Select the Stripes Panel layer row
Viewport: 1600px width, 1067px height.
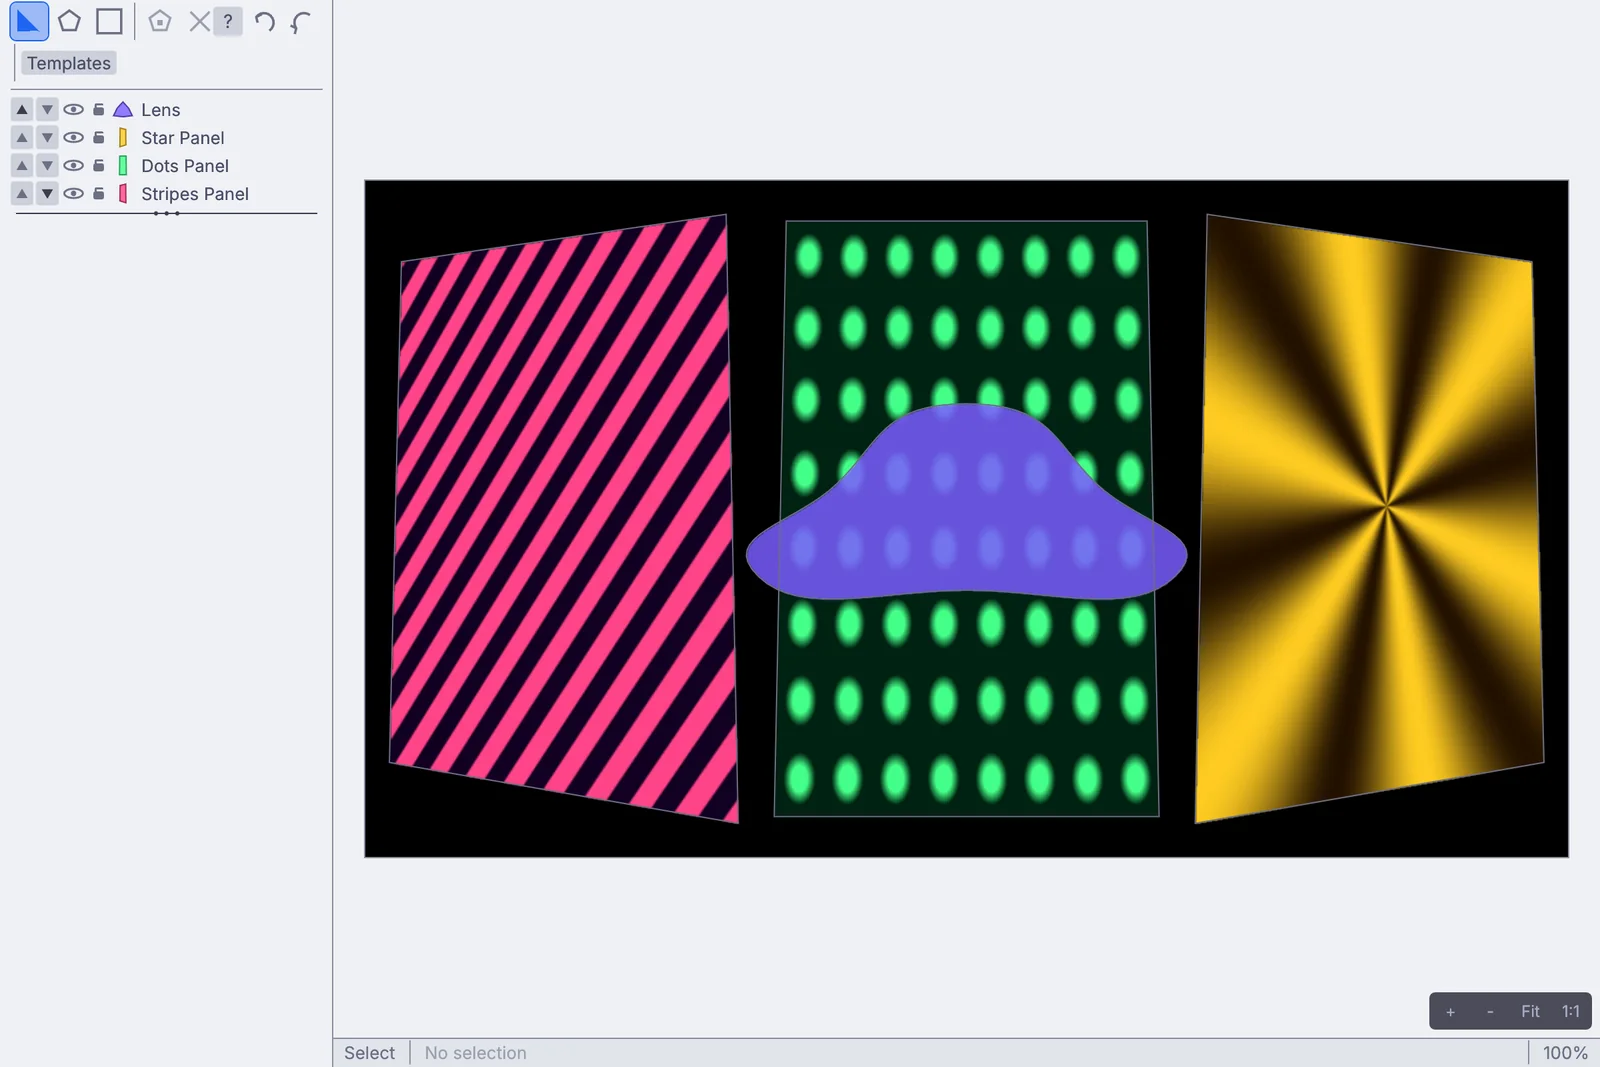(x=166, y=193)
